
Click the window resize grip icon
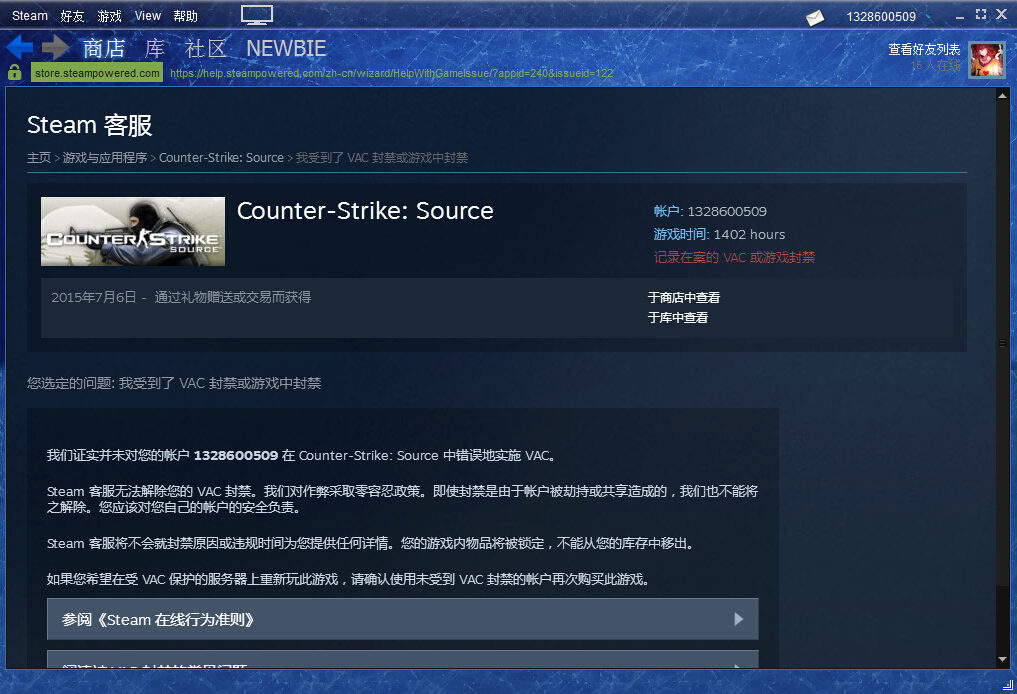pos(1008,684)
